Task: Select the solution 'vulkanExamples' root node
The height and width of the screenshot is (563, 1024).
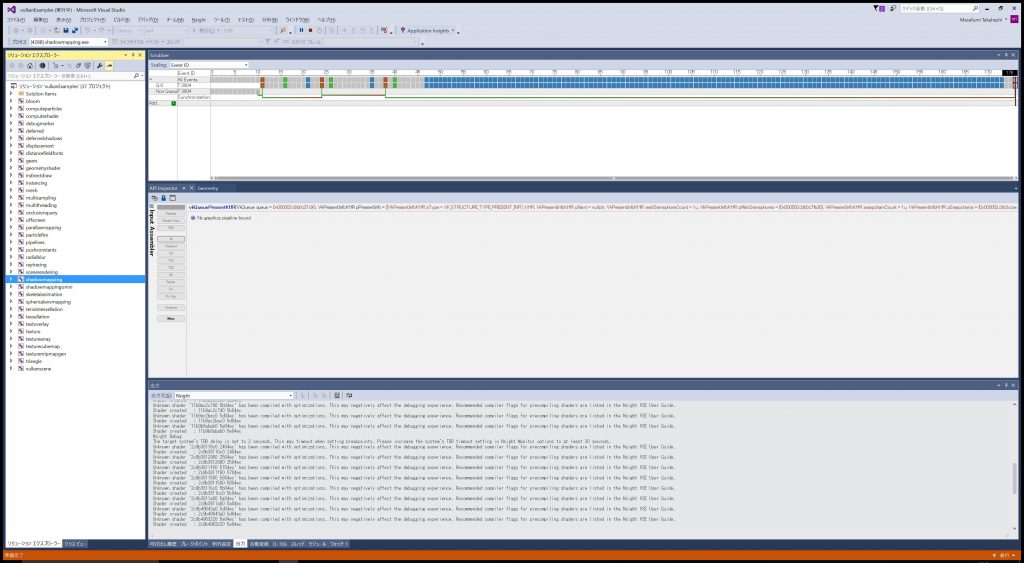Action: [64, 86]
